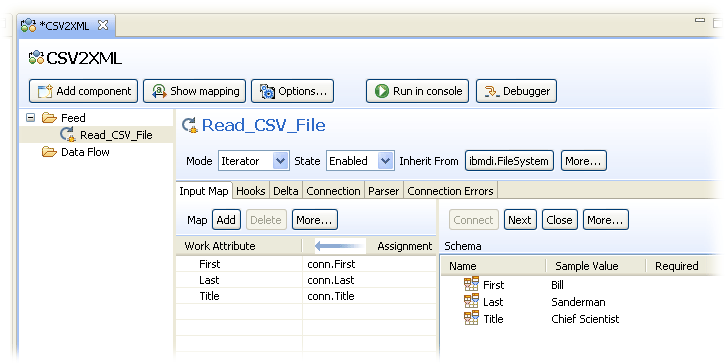
Task: Click the Add component button
Action: click(83, 91)
